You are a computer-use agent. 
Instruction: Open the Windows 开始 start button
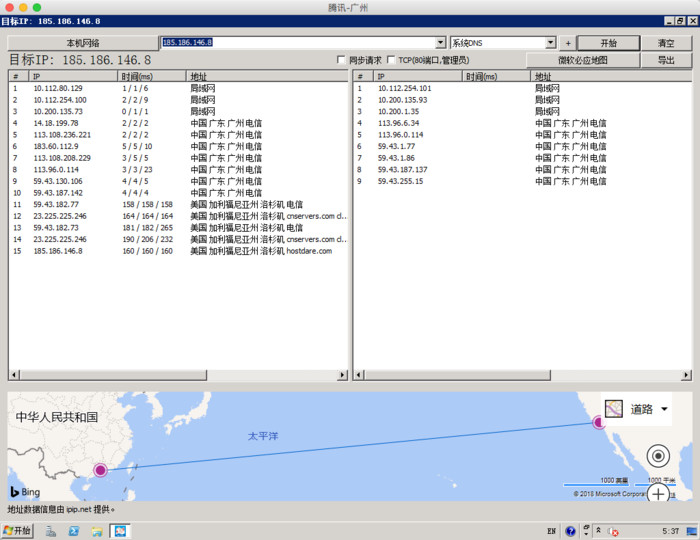point(17,531)
